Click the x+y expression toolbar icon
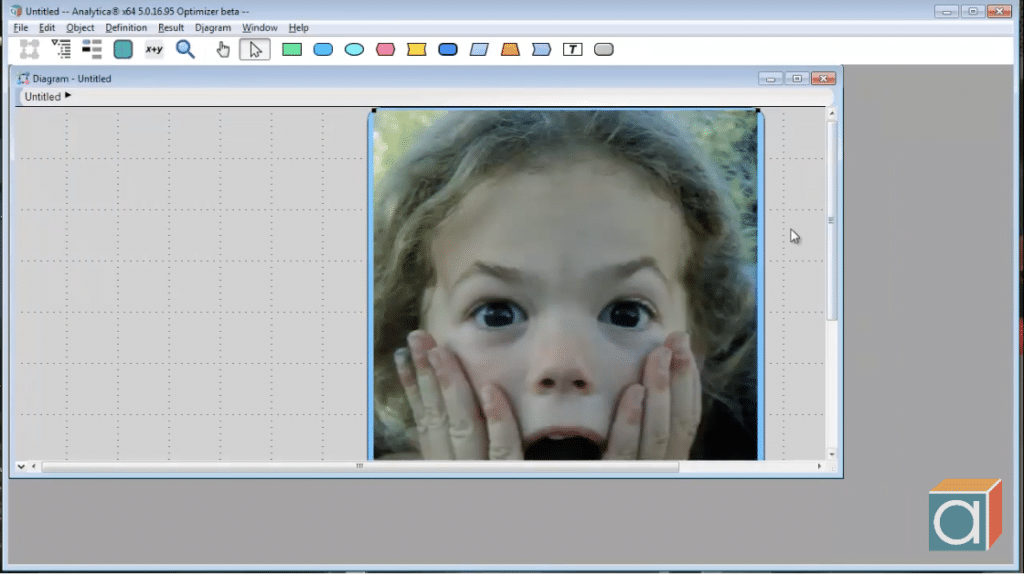Image resolution: width=1024 pixels, height=576 pixels. (x=154, y=49)
